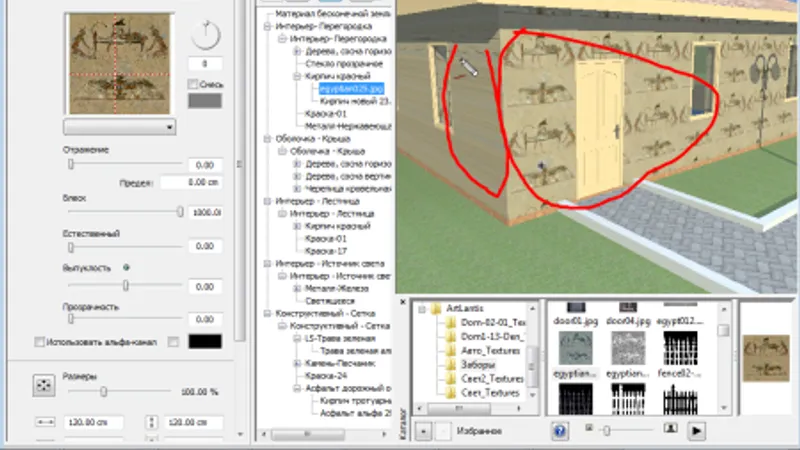Click the horizontal size link icon

[x=45, y=422]
